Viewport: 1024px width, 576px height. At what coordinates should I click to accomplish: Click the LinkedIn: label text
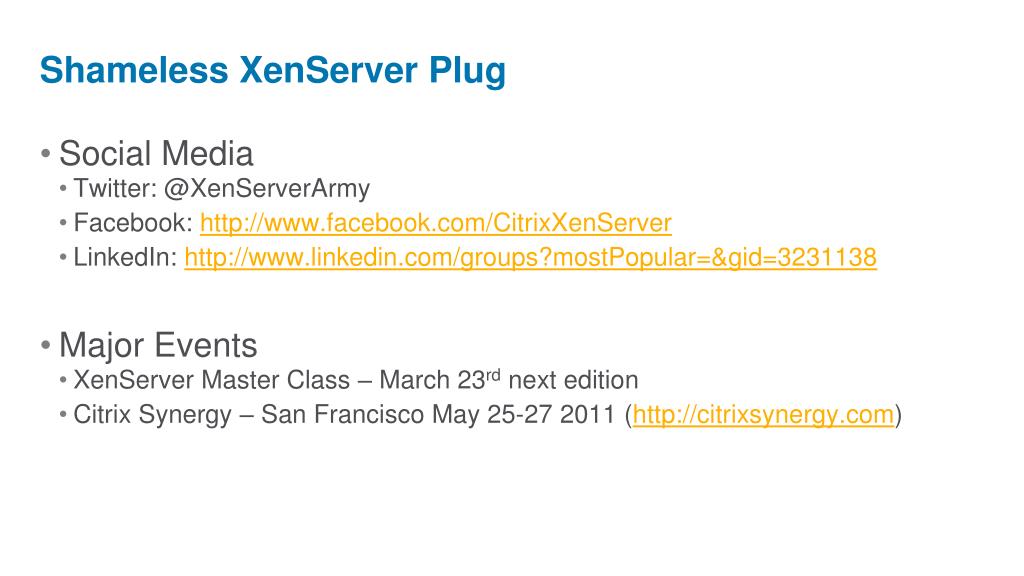click(125, 258)
